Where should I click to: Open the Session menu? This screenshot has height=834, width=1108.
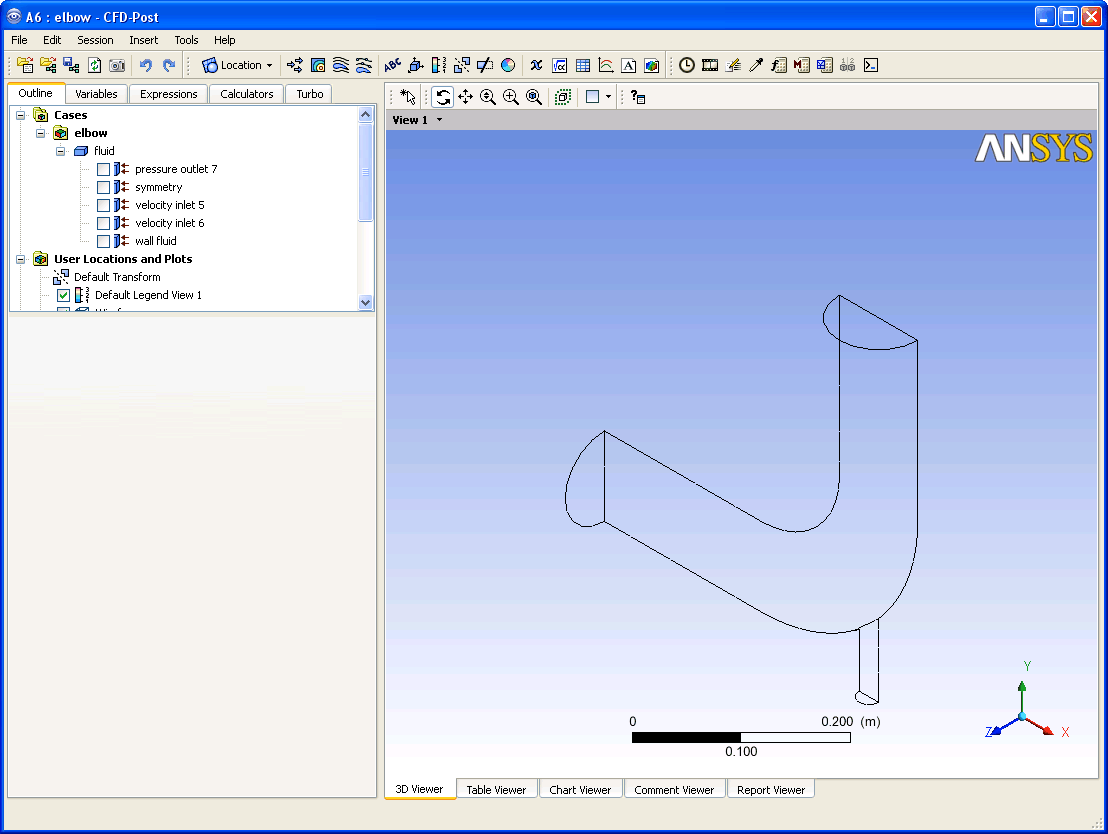coord(95,40)
